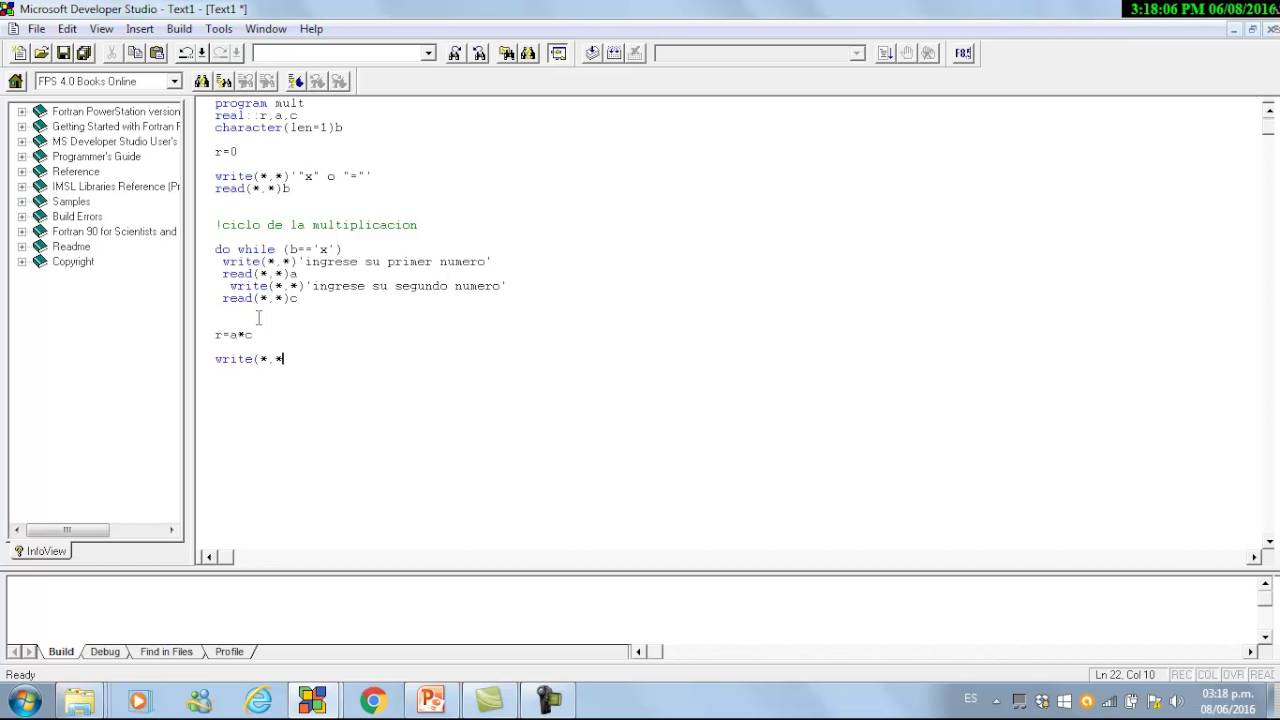Image resolution: width=1280 pixels, height=720 pixels.
Task: Click the InfoView Home house icon
Action: [16, 81]
